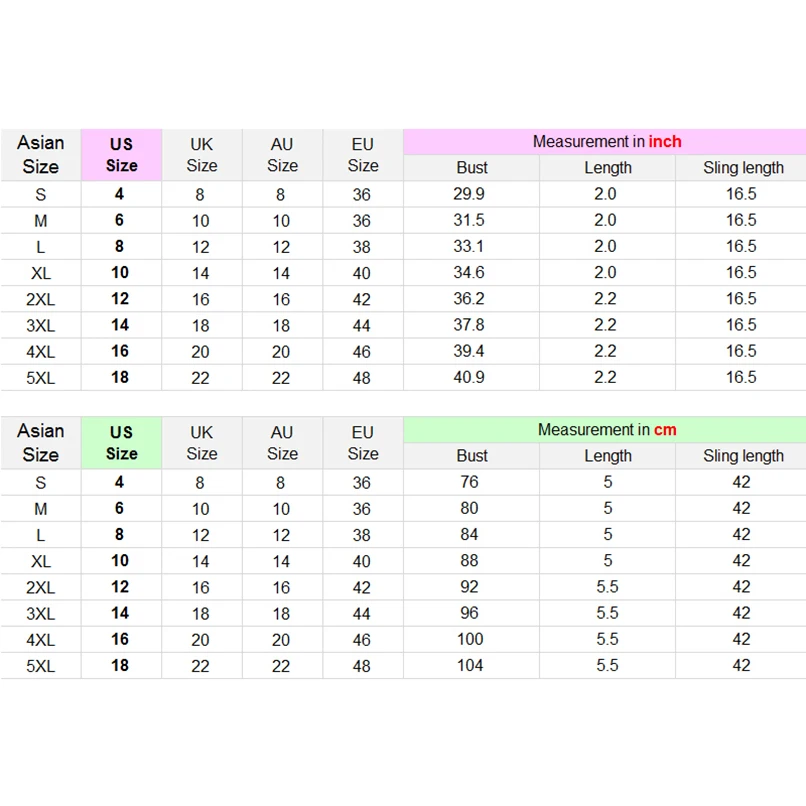Click Bust value 104 in cm table
This screenshot has width=806, height=806.
(x=469, y=665)
